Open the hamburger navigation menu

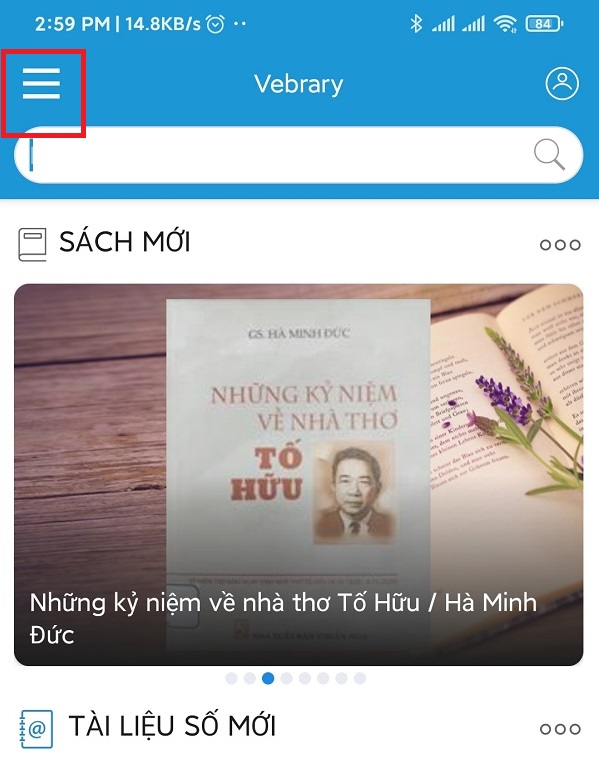(x=41, y=84)
